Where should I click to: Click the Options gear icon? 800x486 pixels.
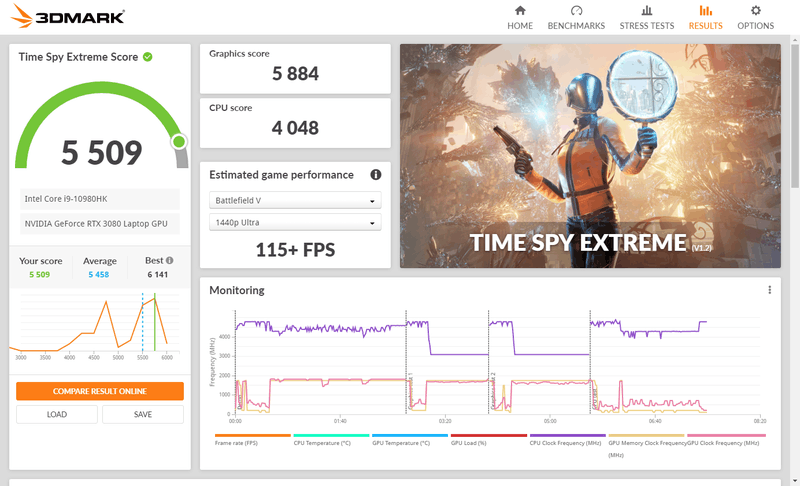click(756, 10)
